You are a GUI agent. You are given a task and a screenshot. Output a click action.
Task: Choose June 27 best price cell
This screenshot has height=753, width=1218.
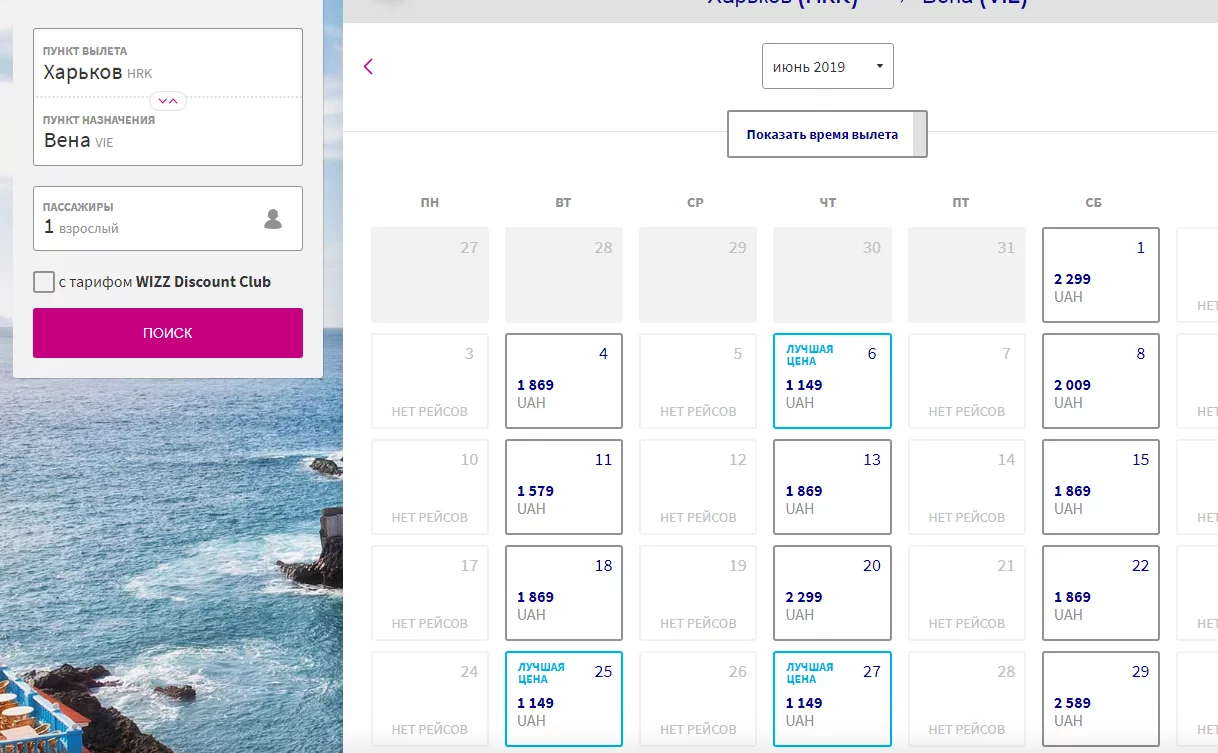click(832, 699)
